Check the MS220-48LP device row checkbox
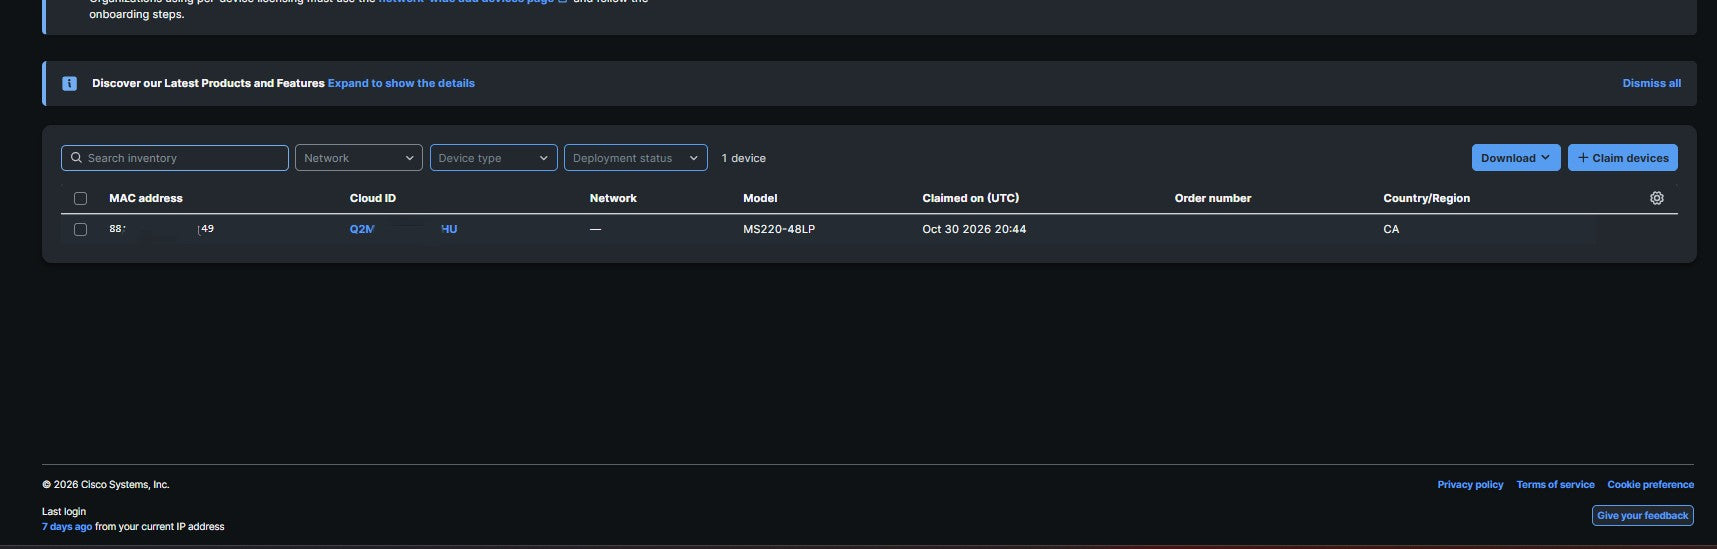This screenshot has width=1717, height=549. tap(81, 229)
